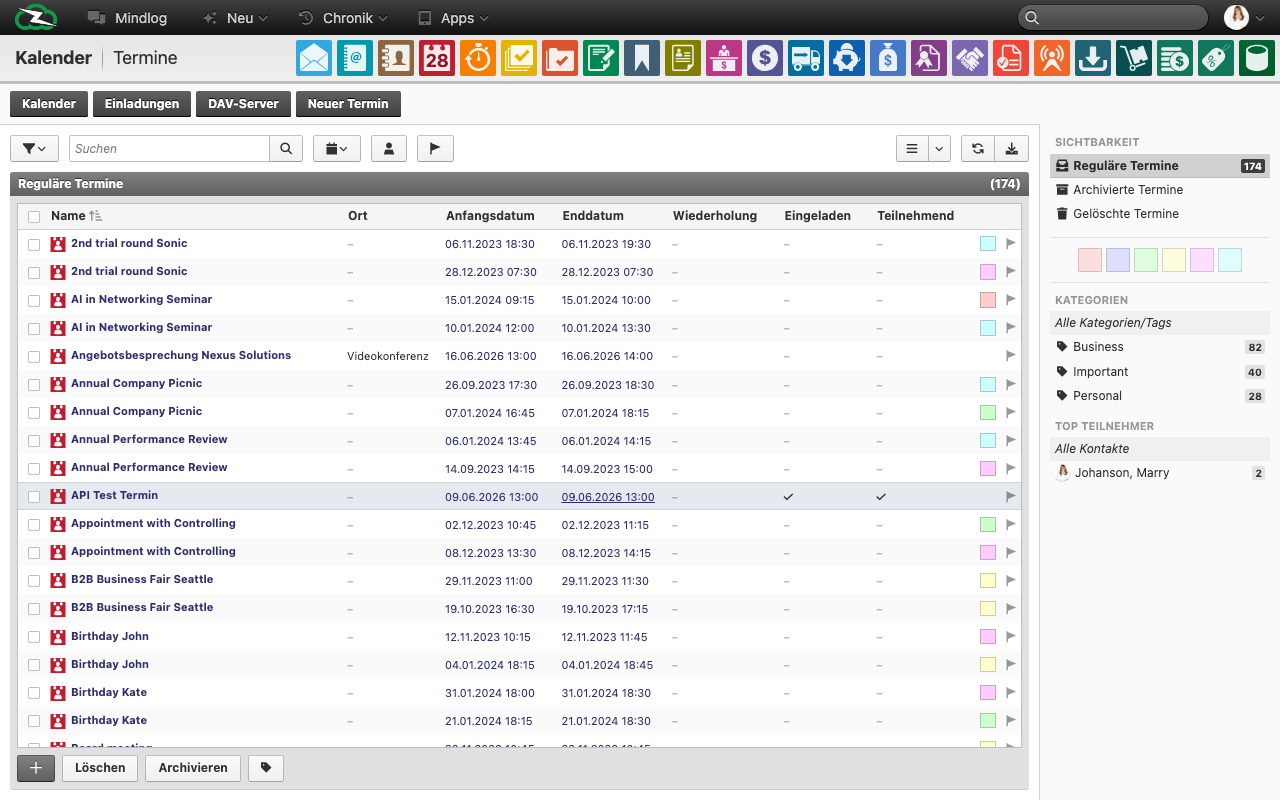Open the purple certificate document icon
Screen dimensions: 1280x800
[929, 58]
